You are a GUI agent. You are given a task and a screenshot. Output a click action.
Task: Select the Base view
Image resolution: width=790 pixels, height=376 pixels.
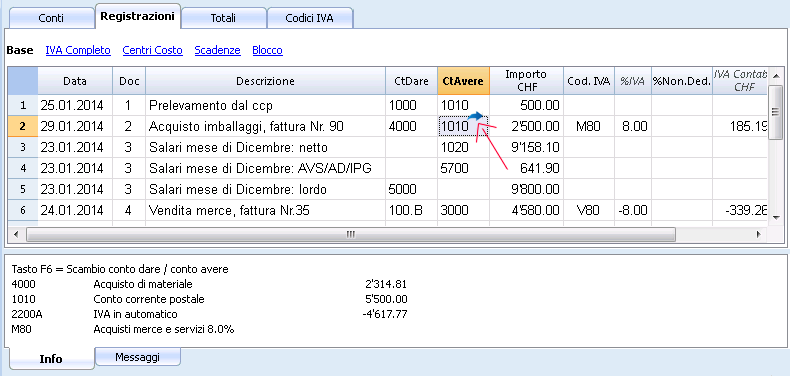pyautogui.click(x=20, y=50)
